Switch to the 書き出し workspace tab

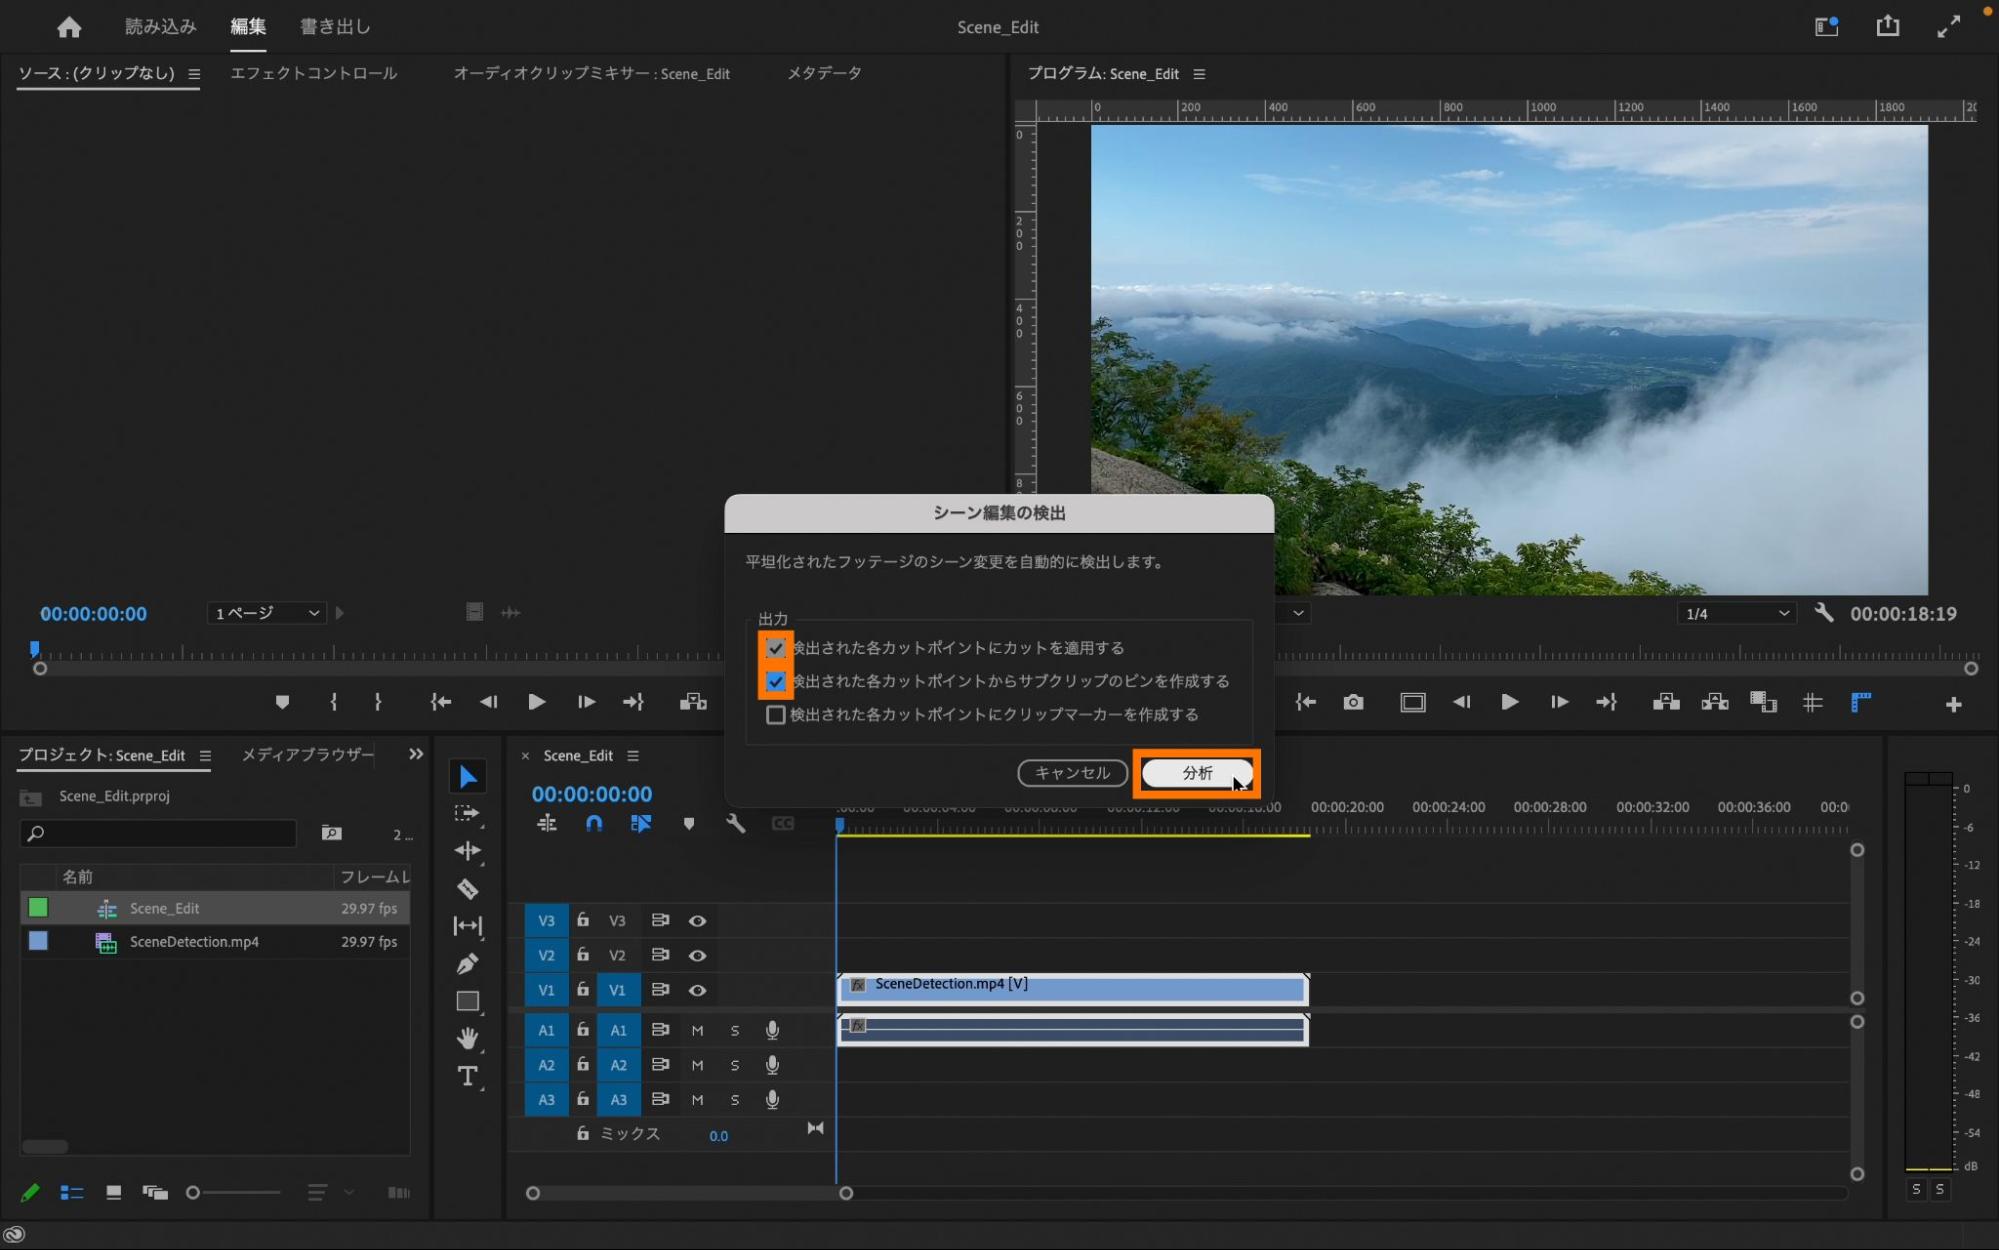click(x=335, y=27)
